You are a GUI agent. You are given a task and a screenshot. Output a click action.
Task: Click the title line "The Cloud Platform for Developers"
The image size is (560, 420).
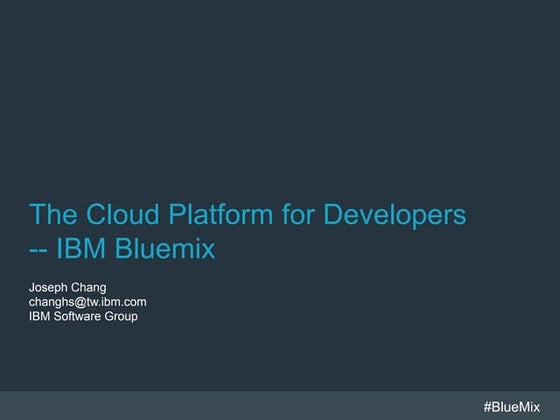click(x=248, y=215)
